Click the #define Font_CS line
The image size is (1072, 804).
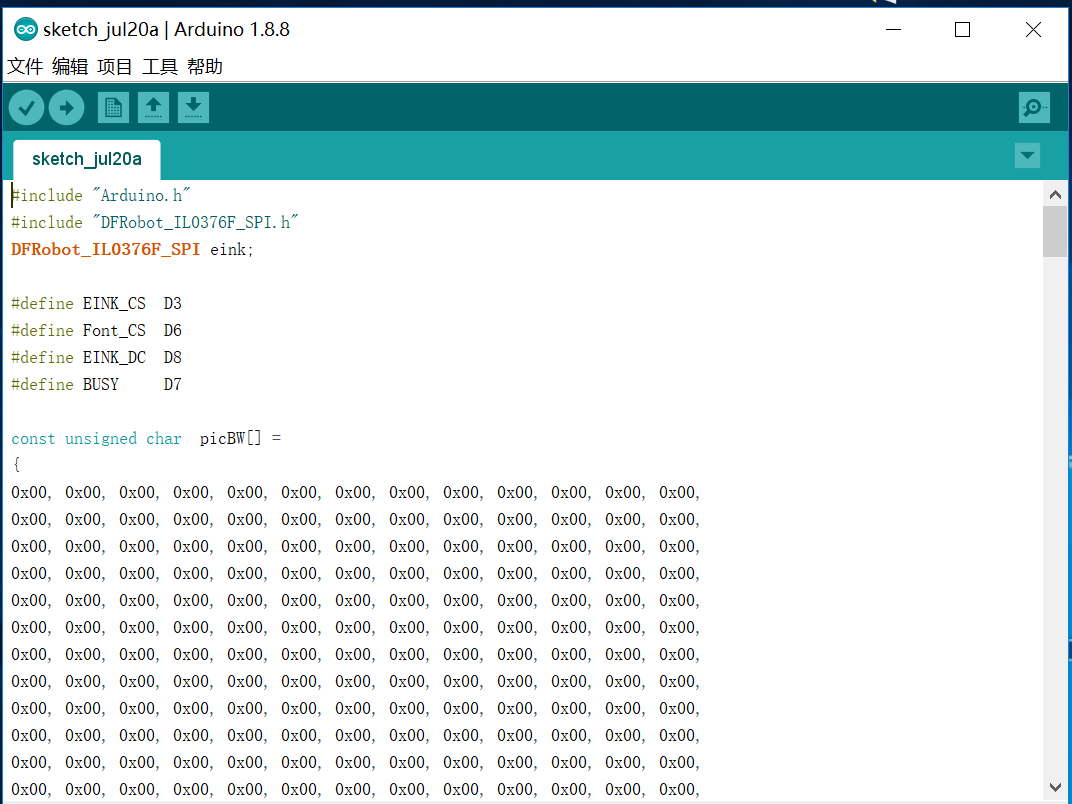pos(96,330)
